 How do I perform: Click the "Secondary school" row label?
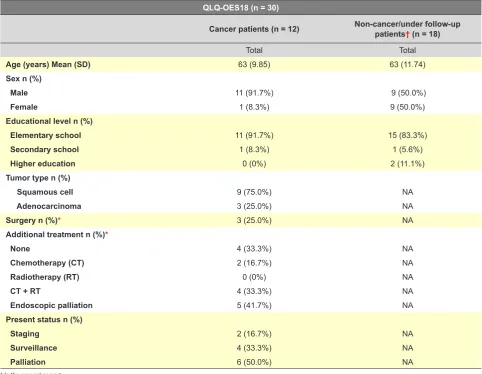(x=45, y=150)
